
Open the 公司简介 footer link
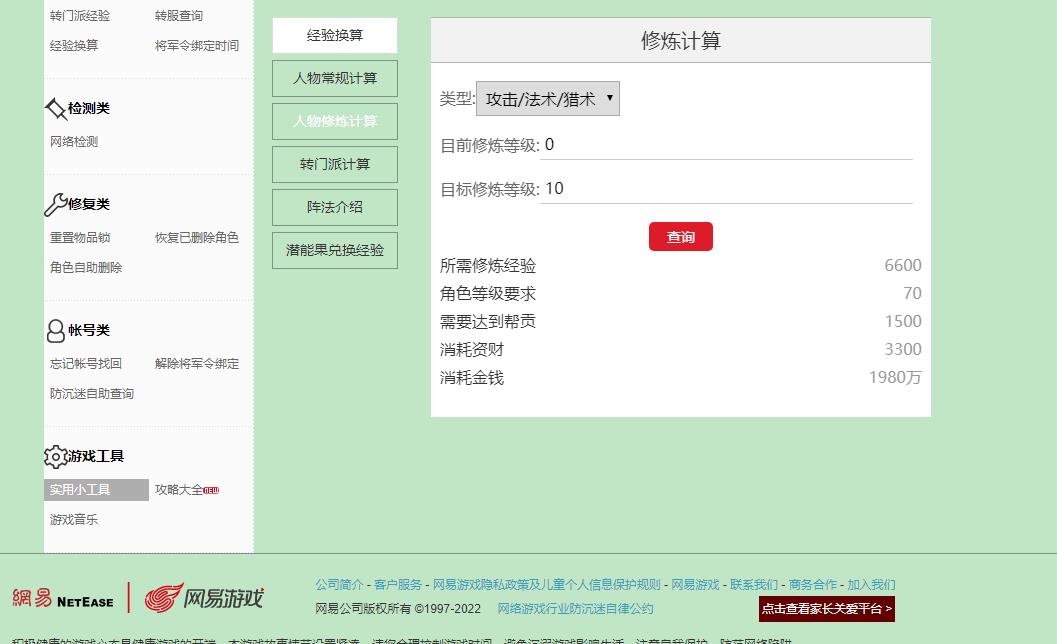pyautogui.click(x=339, y=585)
